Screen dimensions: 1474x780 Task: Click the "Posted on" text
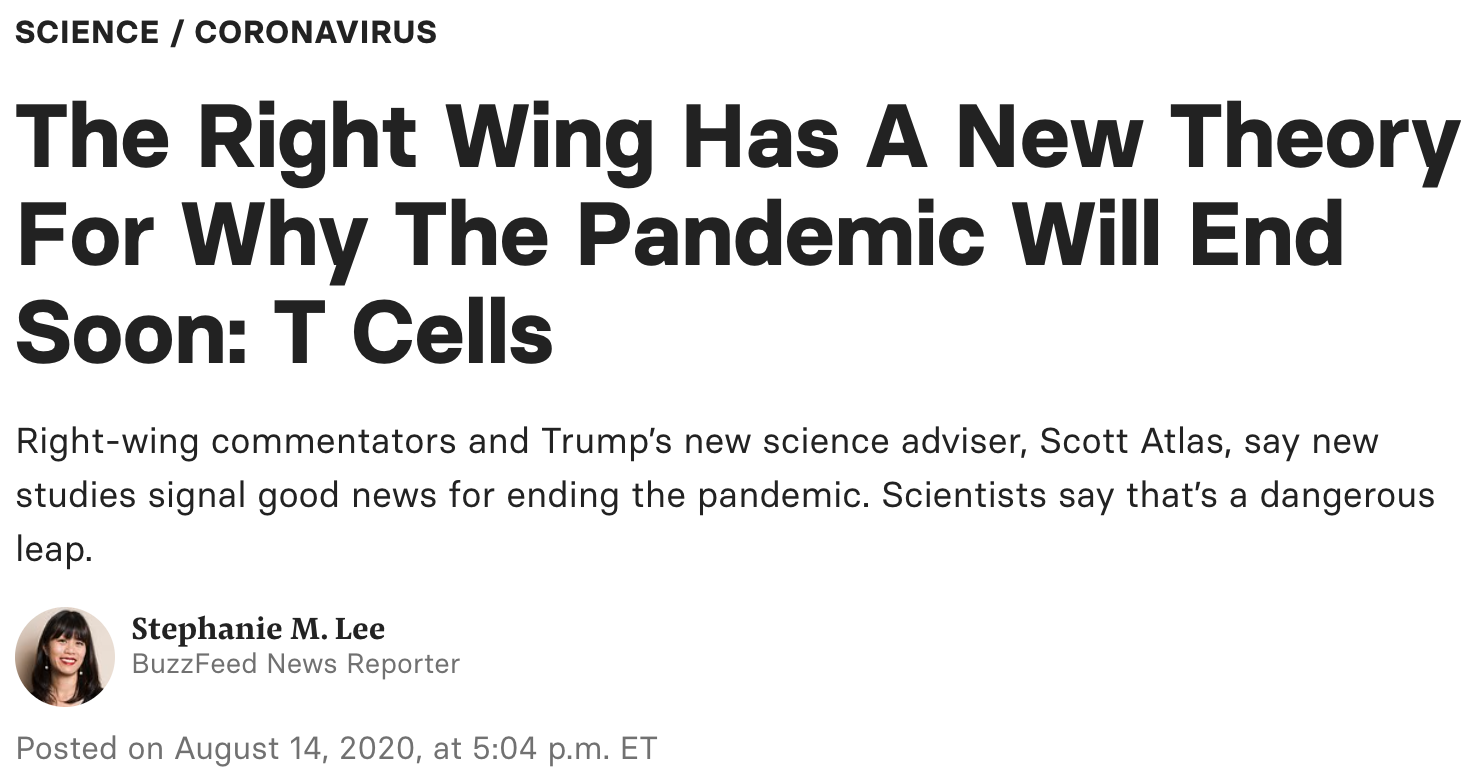pos(90,748)
